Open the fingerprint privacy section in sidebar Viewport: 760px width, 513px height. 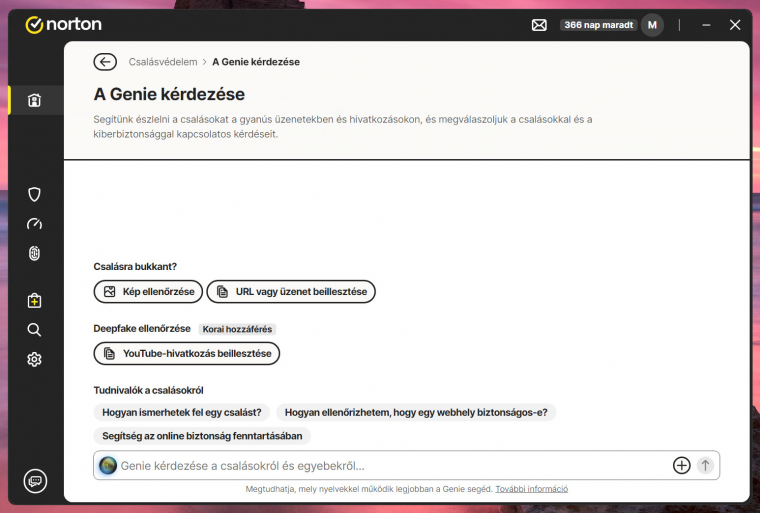coord(34,254)
